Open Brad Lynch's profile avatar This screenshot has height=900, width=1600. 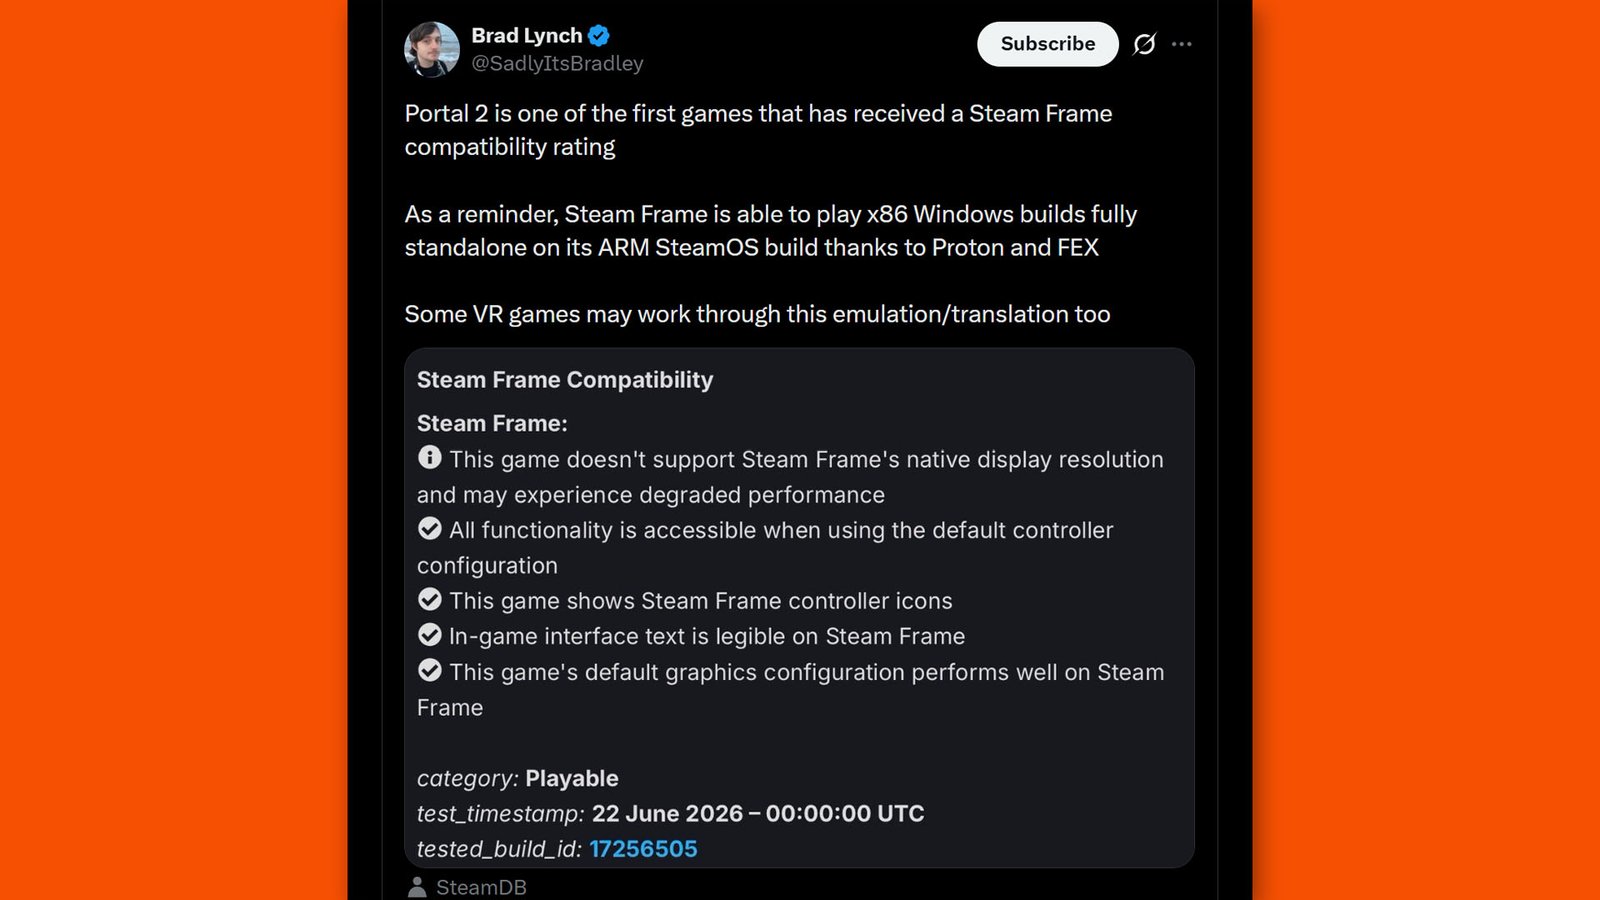[432, 49]
